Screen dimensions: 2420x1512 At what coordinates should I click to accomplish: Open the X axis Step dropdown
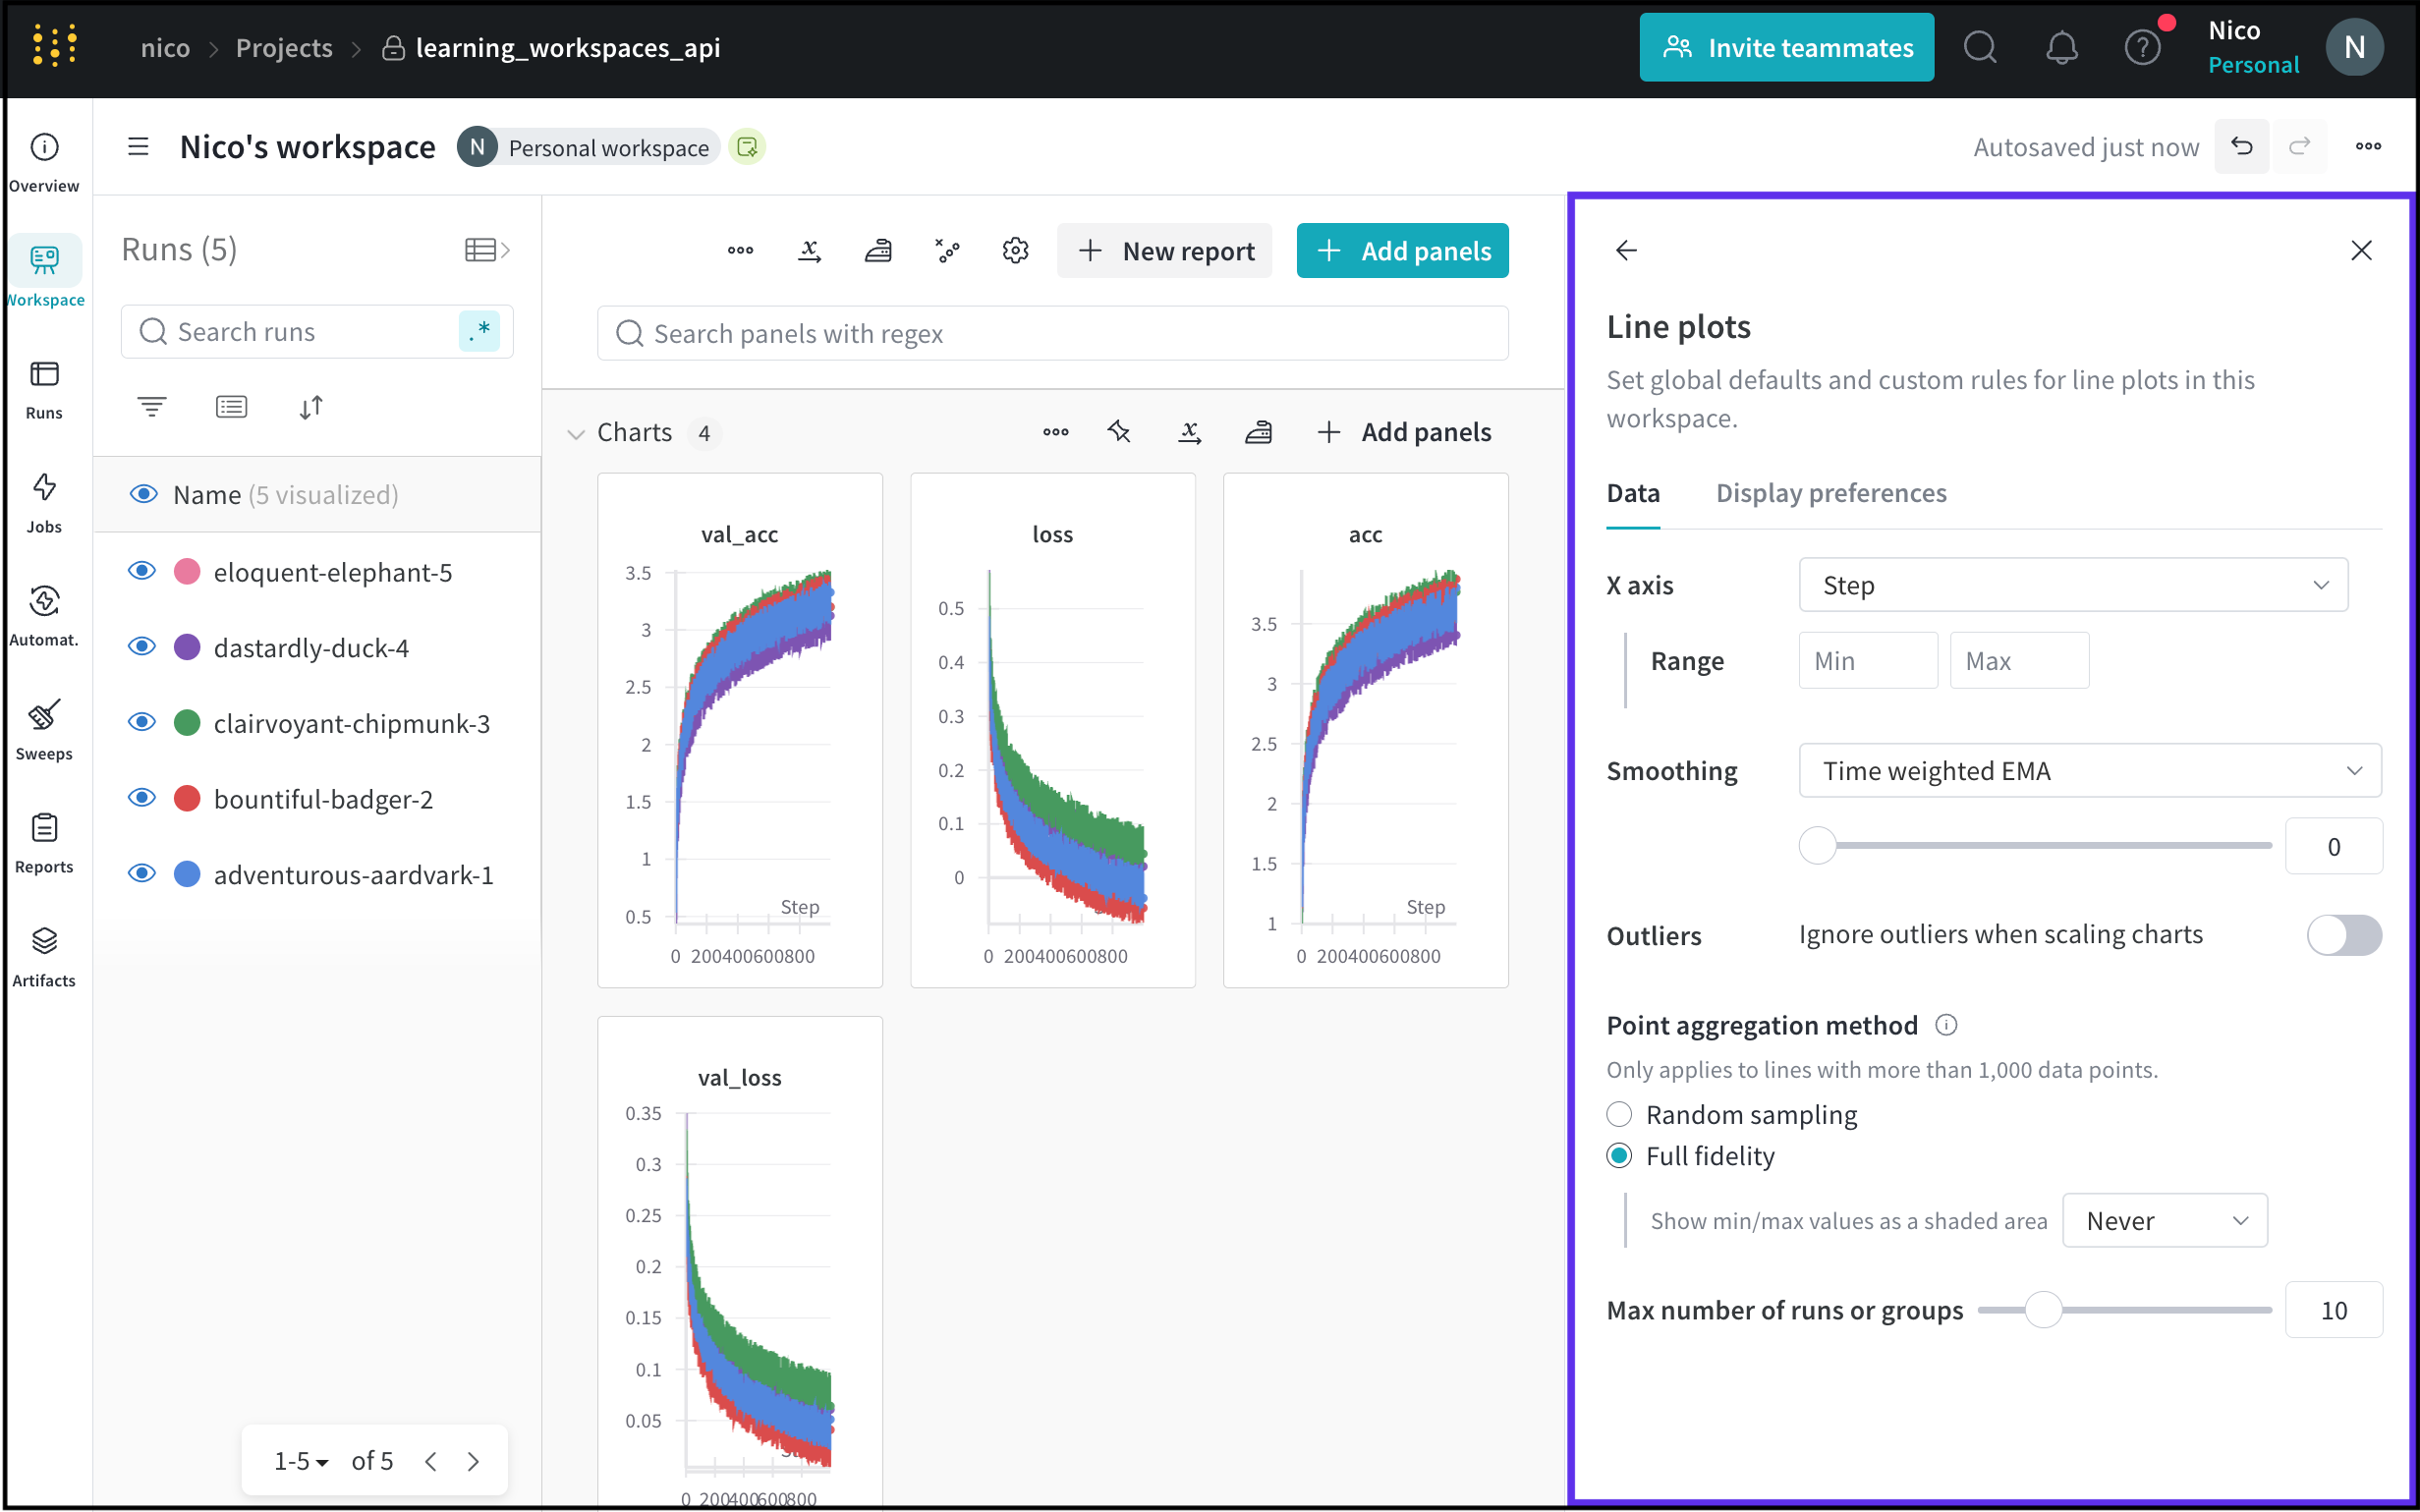point(2072,585)
